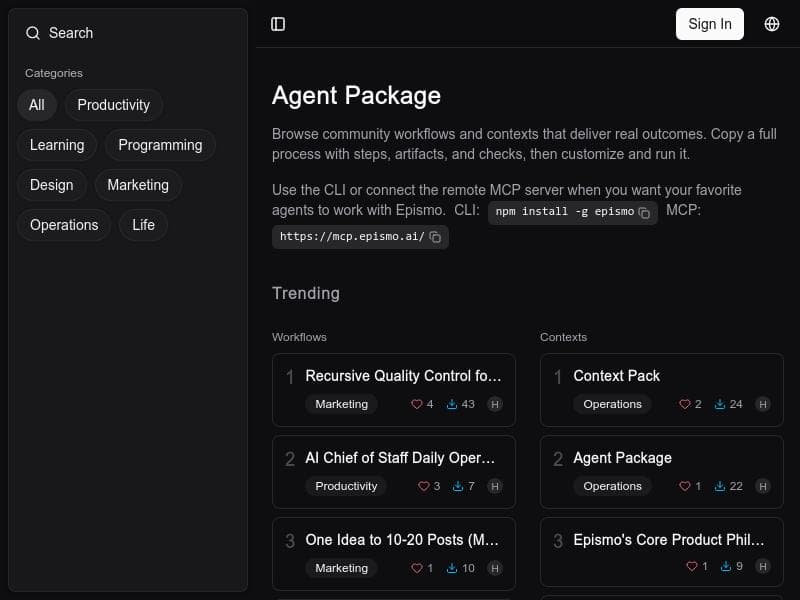Image resolution: width=800 pixels, height=600 pixels.
Task: Collapse the sidebar with the panel icon
Action: (277, 23)
